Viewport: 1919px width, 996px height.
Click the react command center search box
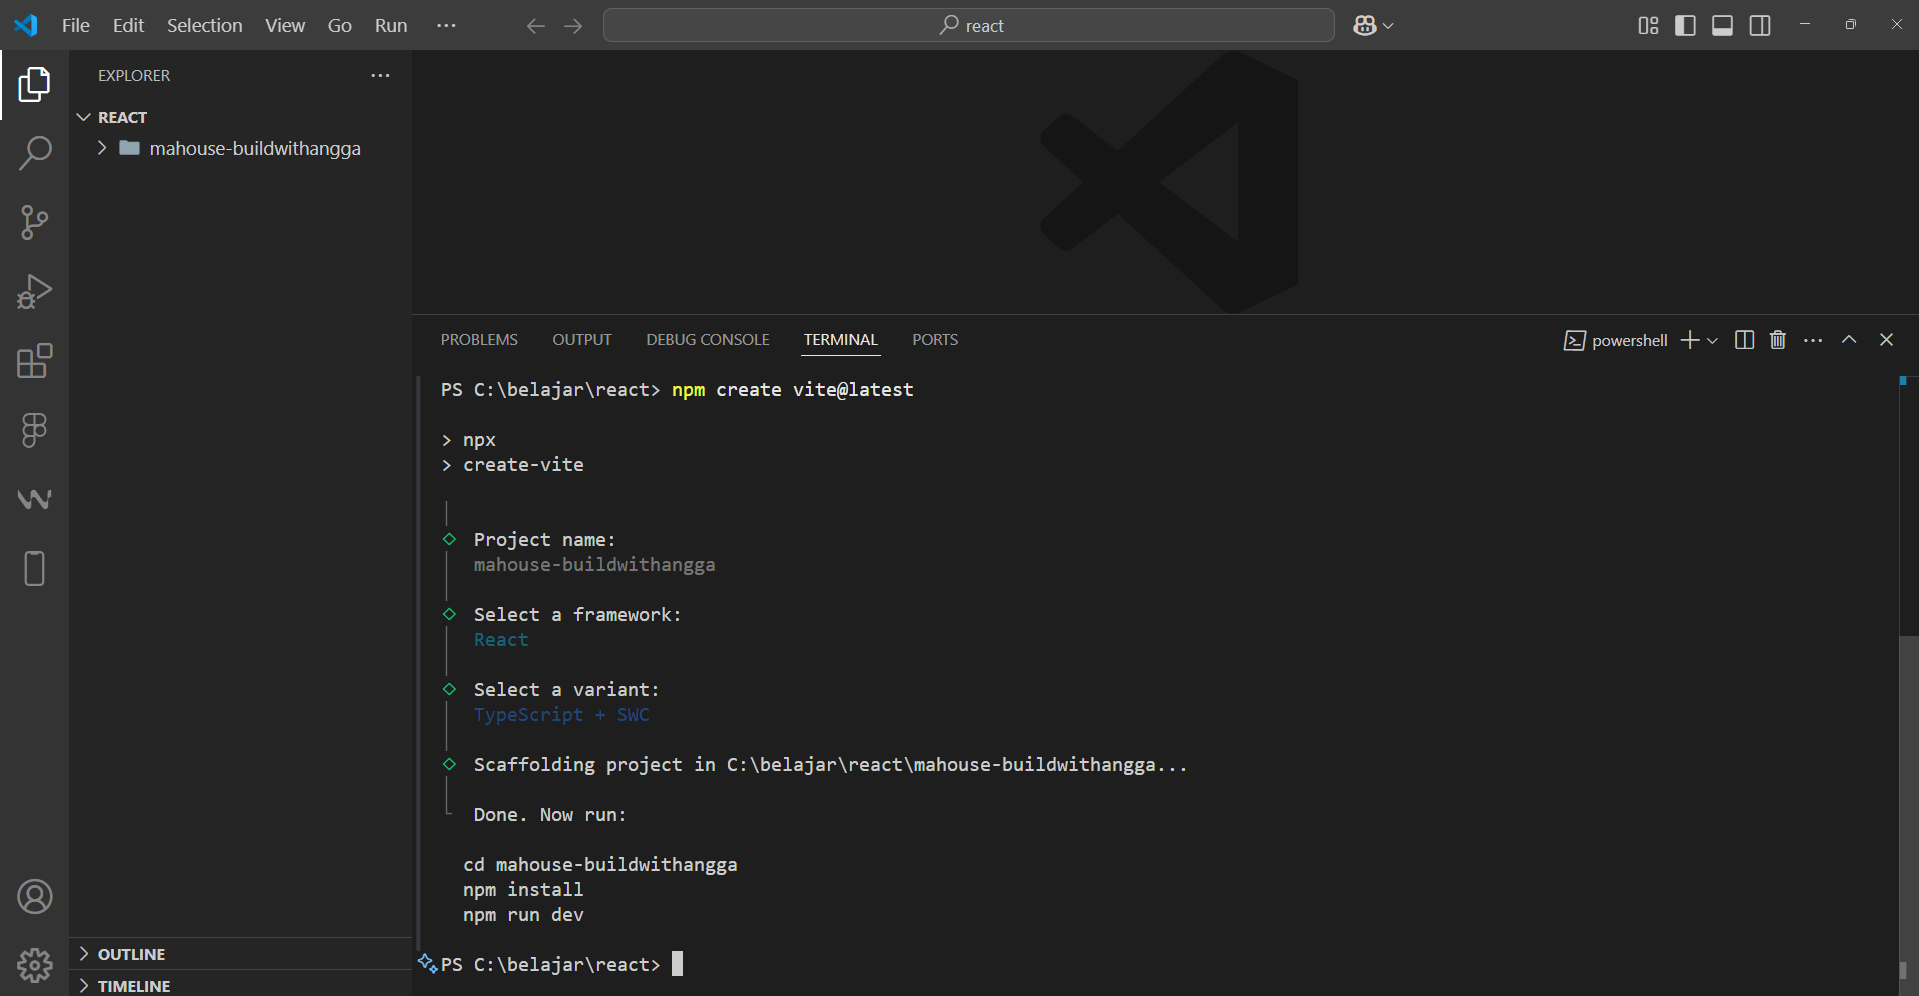point(968,26)
